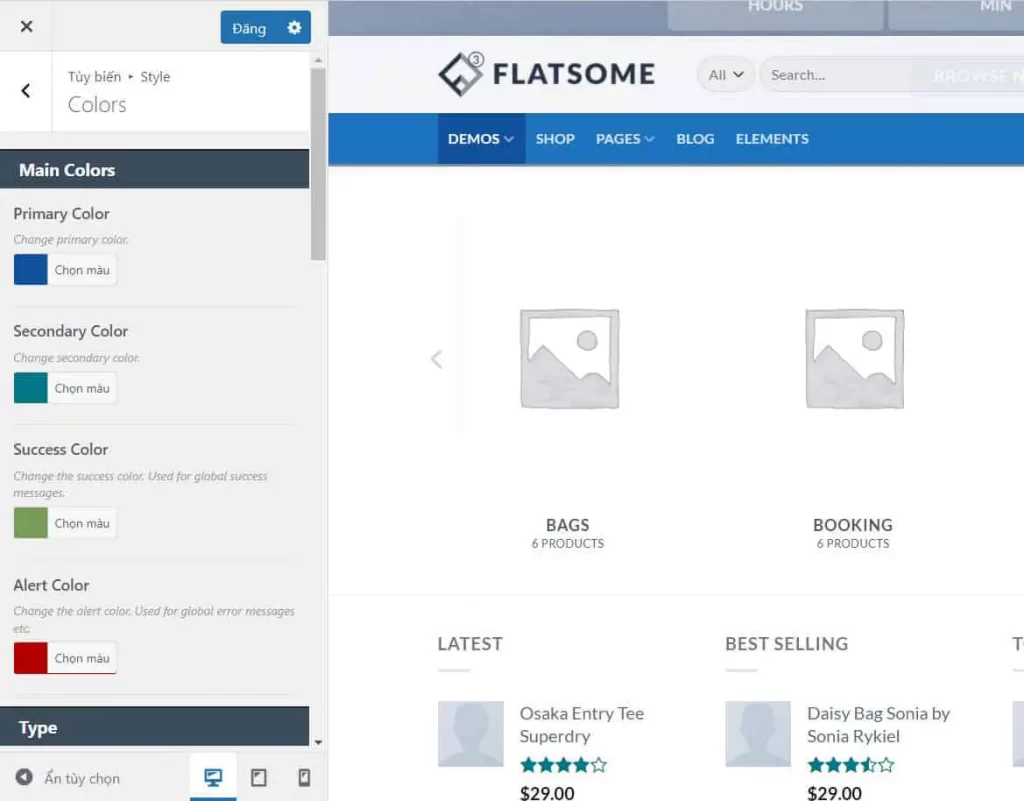Open the BLOG menu item
Image resolution: width=1024 pixels, height=801 pixels.
click(x=694, y=139)
